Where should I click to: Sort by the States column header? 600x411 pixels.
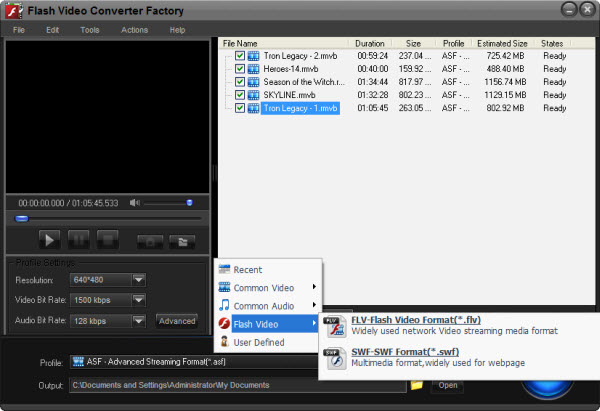click(x=552, y=44)
